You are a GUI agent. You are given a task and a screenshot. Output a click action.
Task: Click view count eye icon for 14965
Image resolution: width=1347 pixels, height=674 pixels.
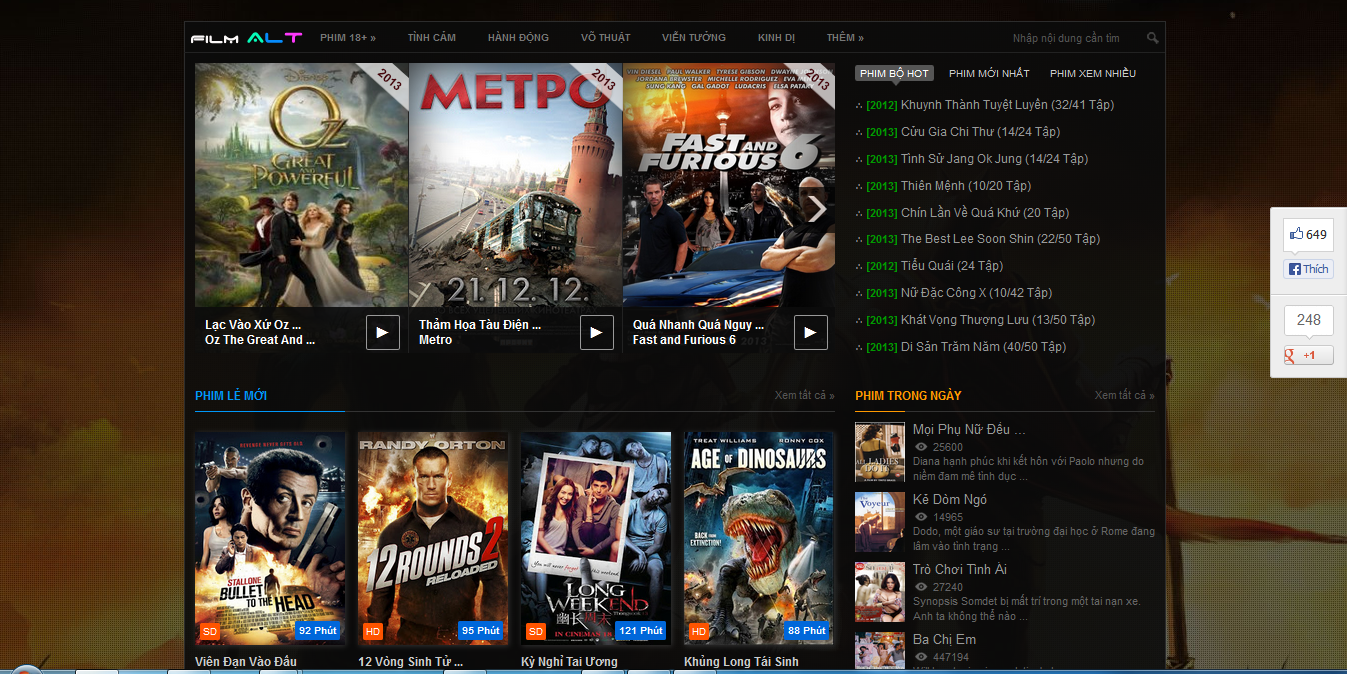pyautogui.click(x=921, y=517)
